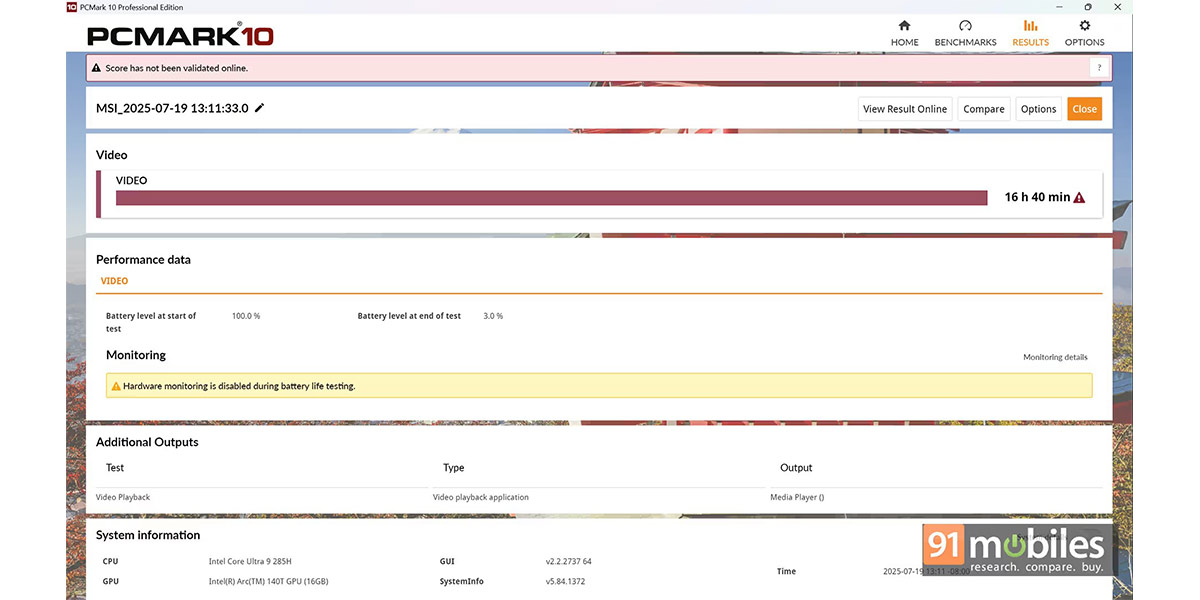Open the validation help question mark
Viewport: 1200px width, 600px height.
point(1099,68)
